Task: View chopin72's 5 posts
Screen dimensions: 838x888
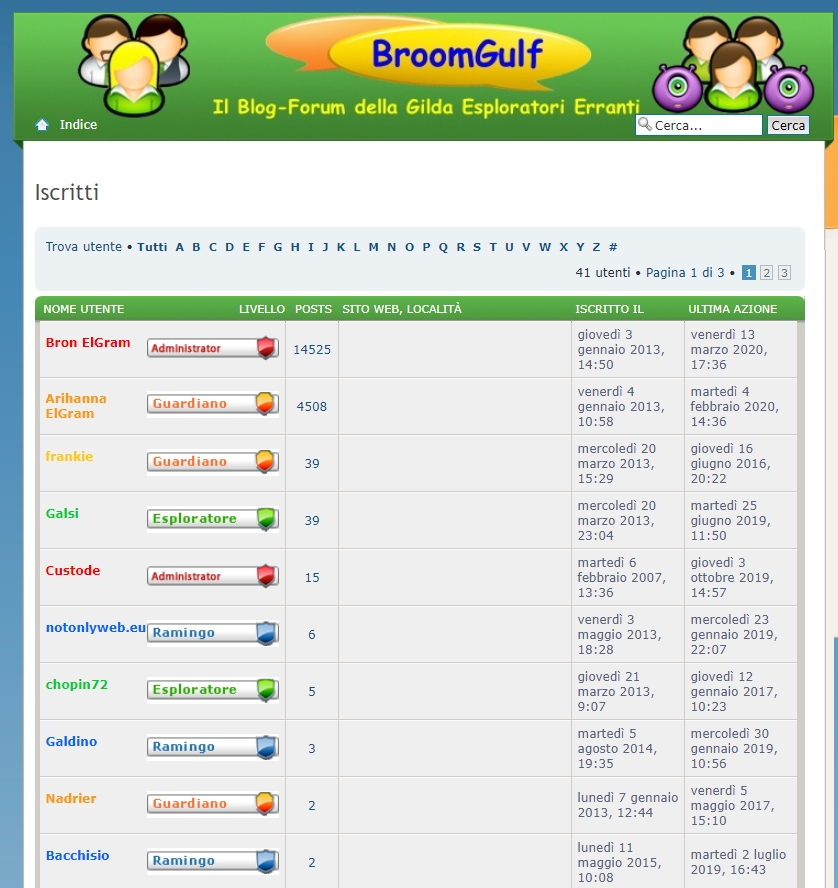Action: click(312, 691)
